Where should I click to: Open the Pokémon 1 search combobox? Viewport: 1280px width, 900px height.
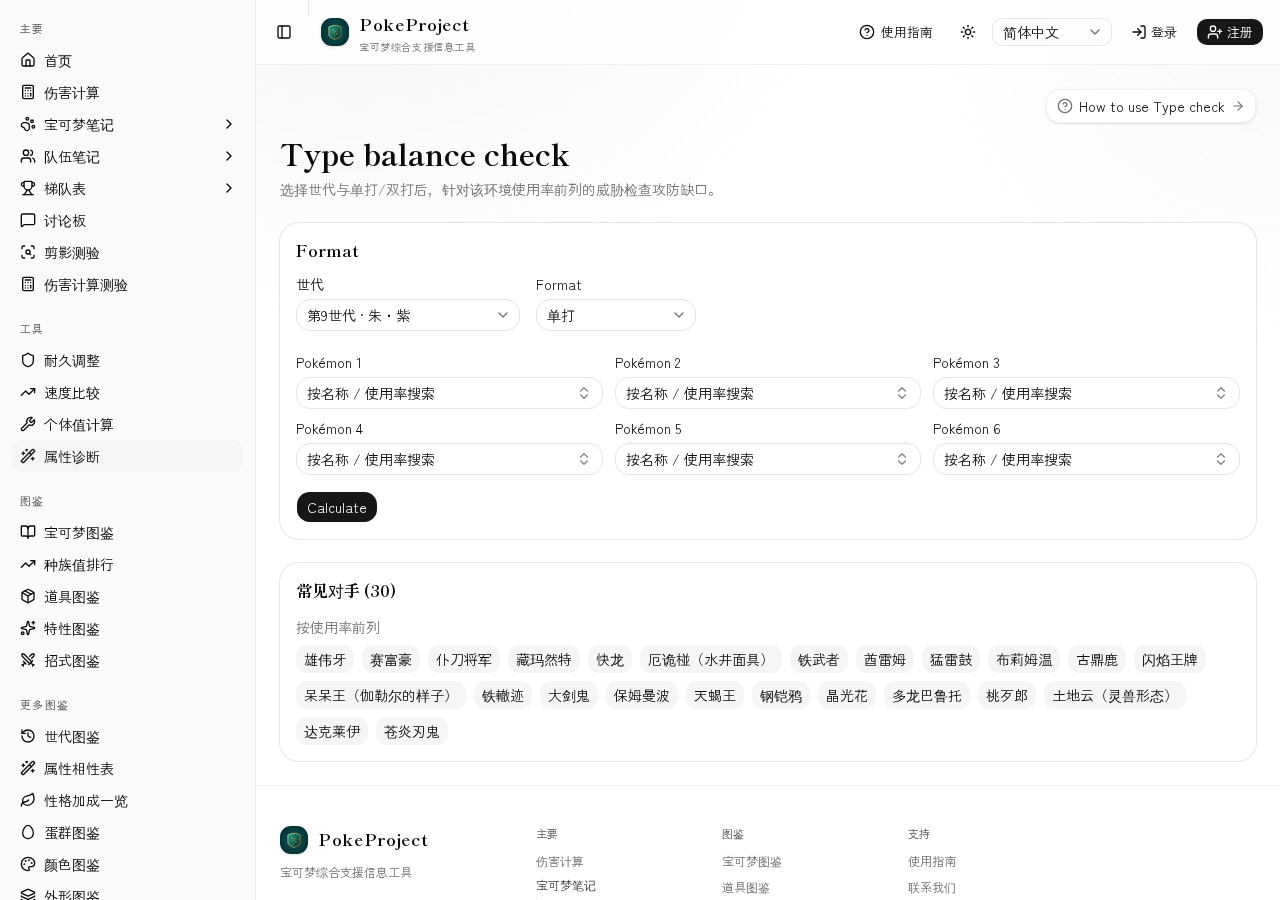(x=449, y=393)
